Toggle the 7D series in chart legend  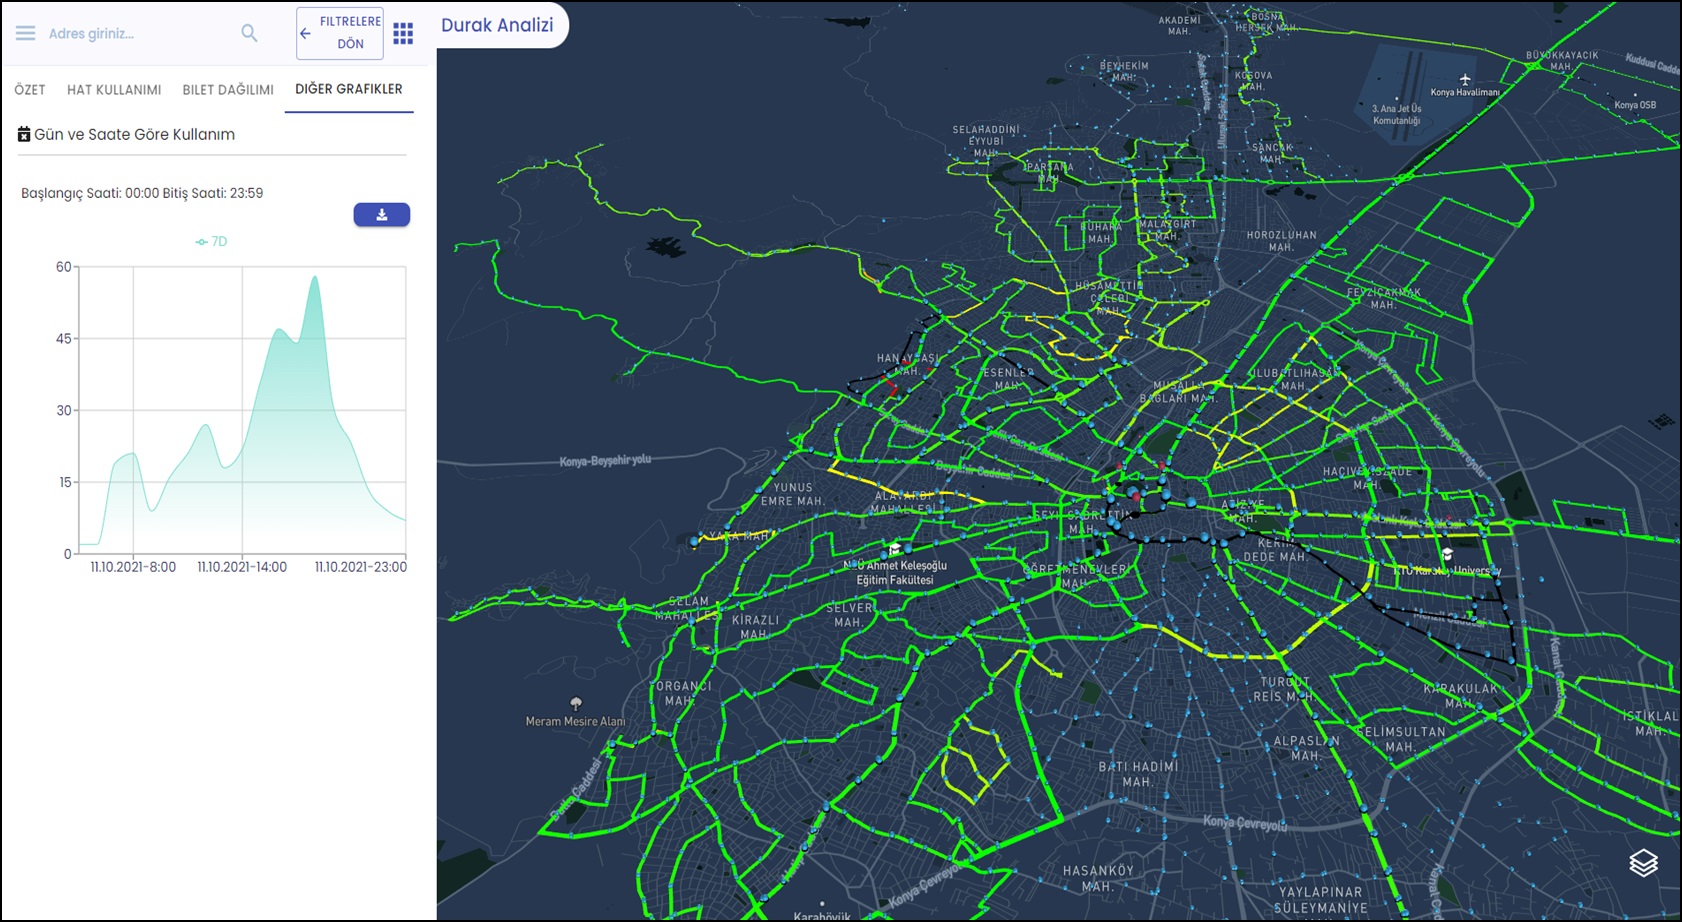(212, 242)
